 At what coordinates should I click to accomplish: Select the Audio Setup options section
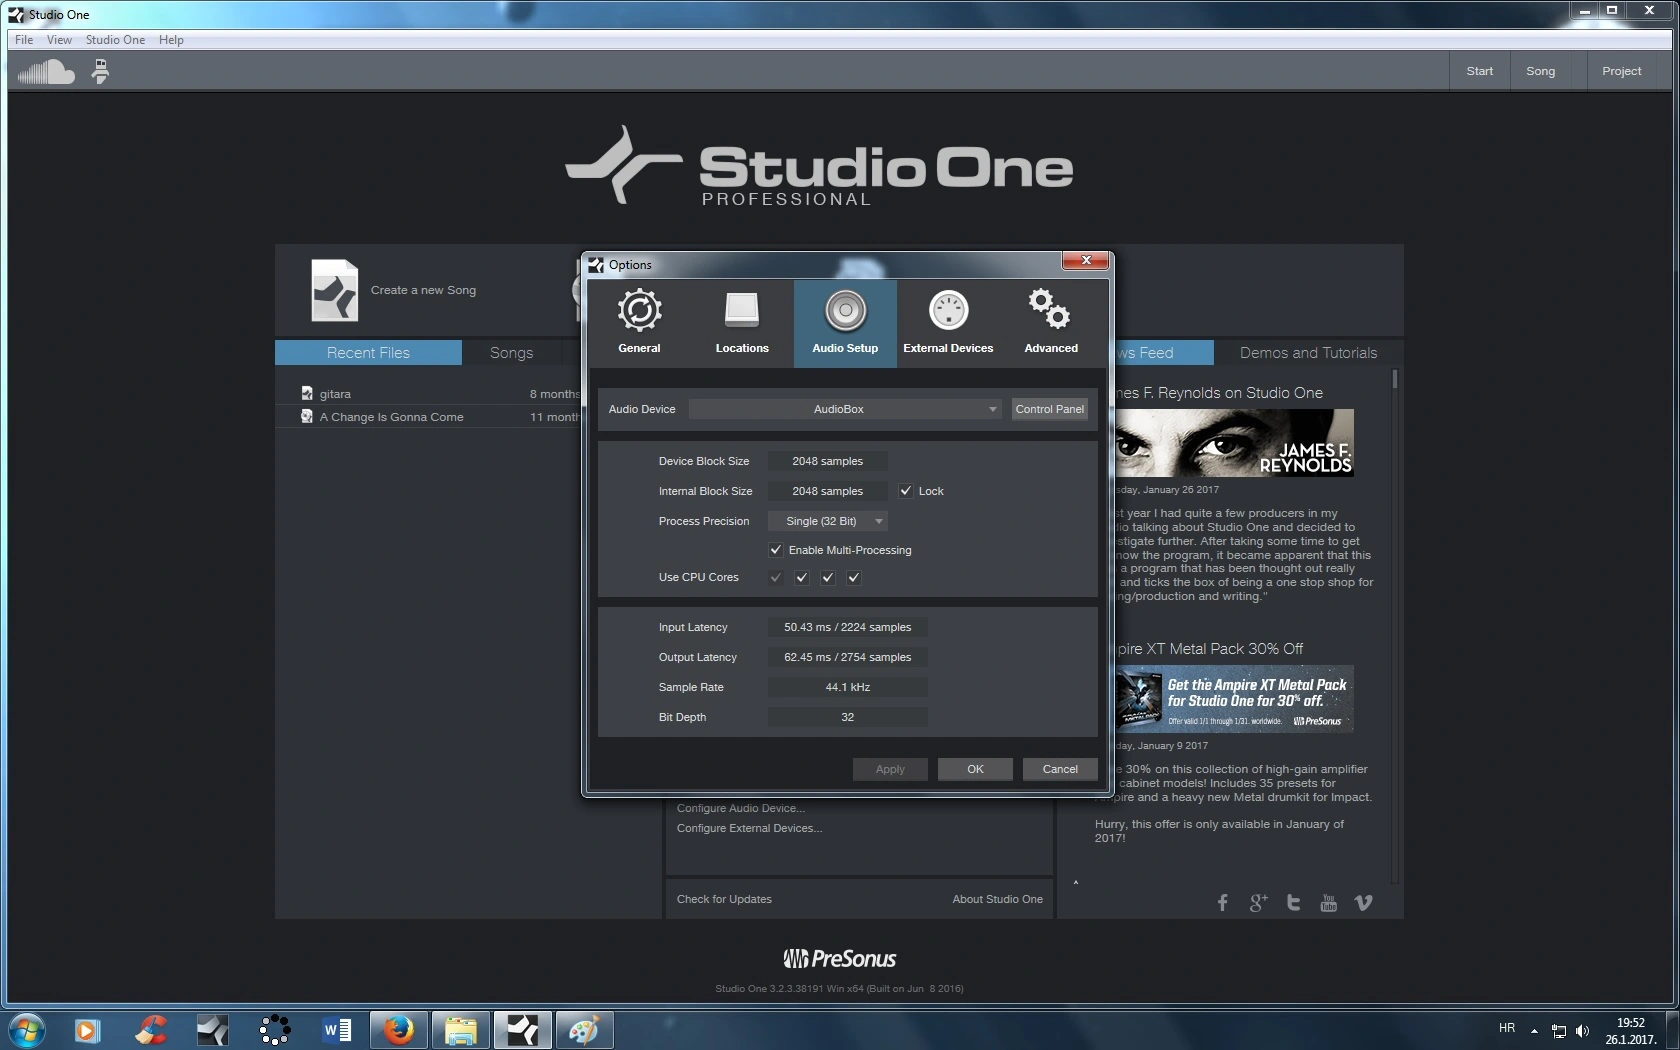point(845,323)
